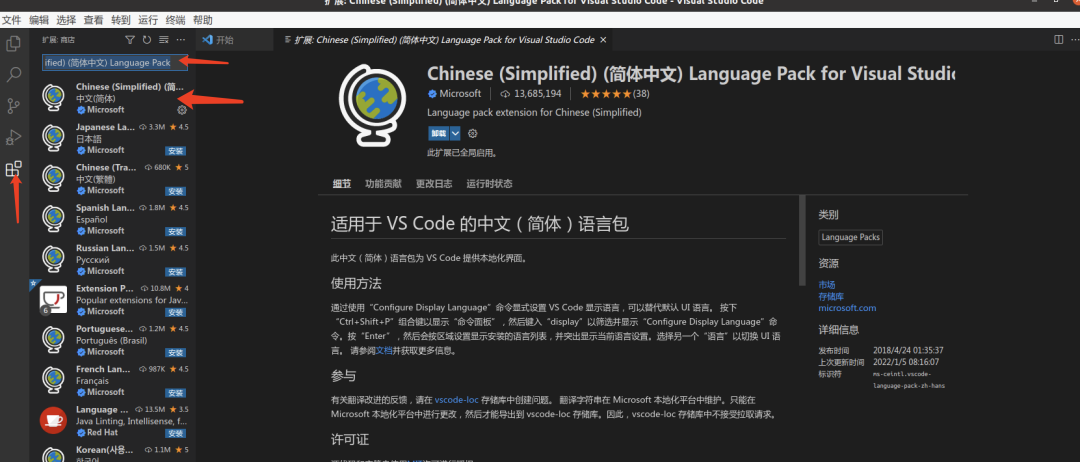Click the vscode-loc repository link

pos(456,399)
